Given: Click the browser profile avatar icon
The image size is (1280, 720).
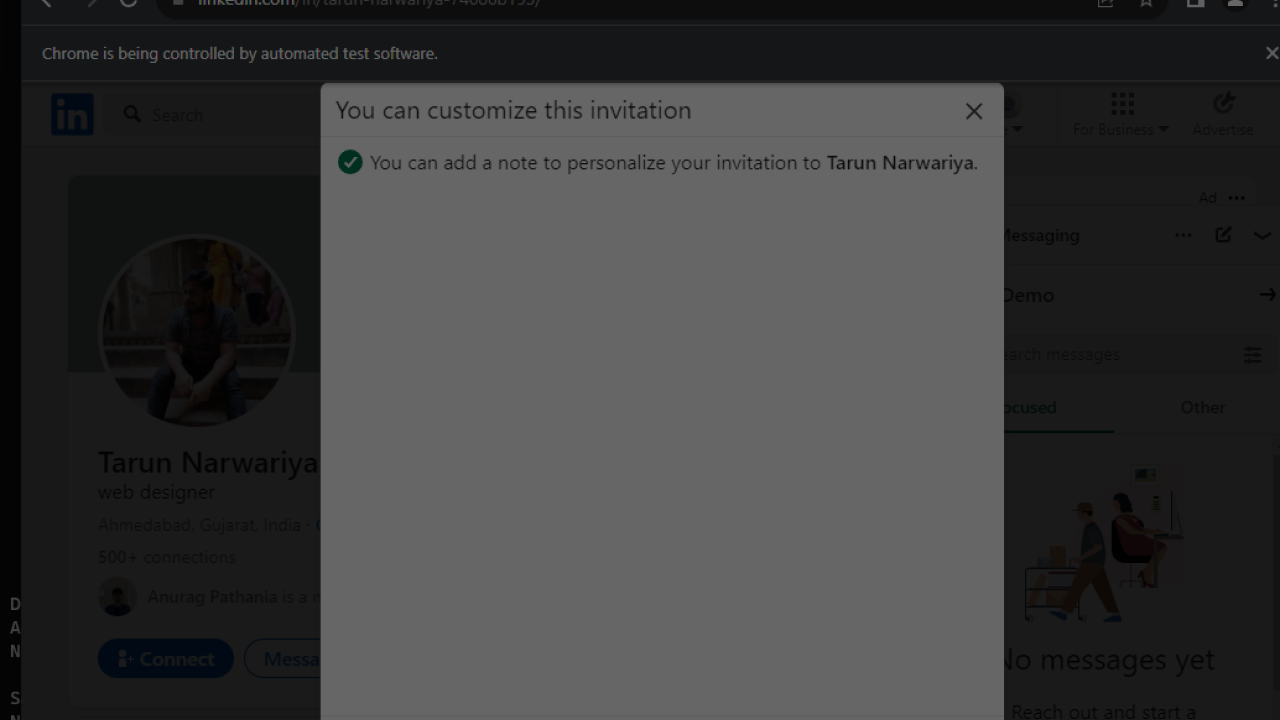Looking at the screenshot, I should [x=1233, y=4].
